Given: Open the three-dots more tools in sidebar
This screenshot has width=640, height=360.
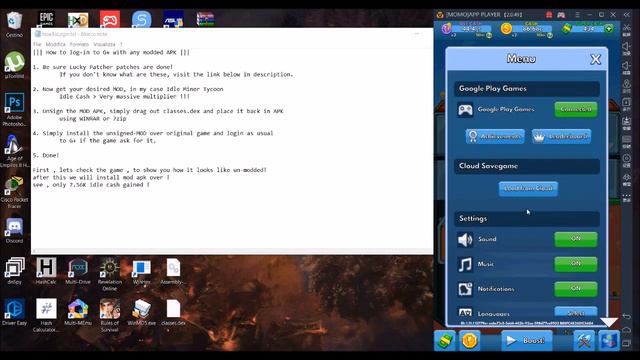Looking at the screenshot, I should tap(627, 196).
